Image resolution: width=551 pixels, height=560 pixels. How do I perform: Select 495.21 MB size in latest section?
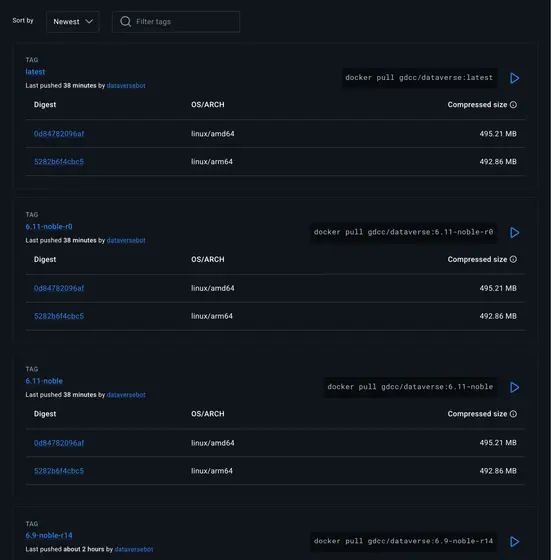click(498, 134)
